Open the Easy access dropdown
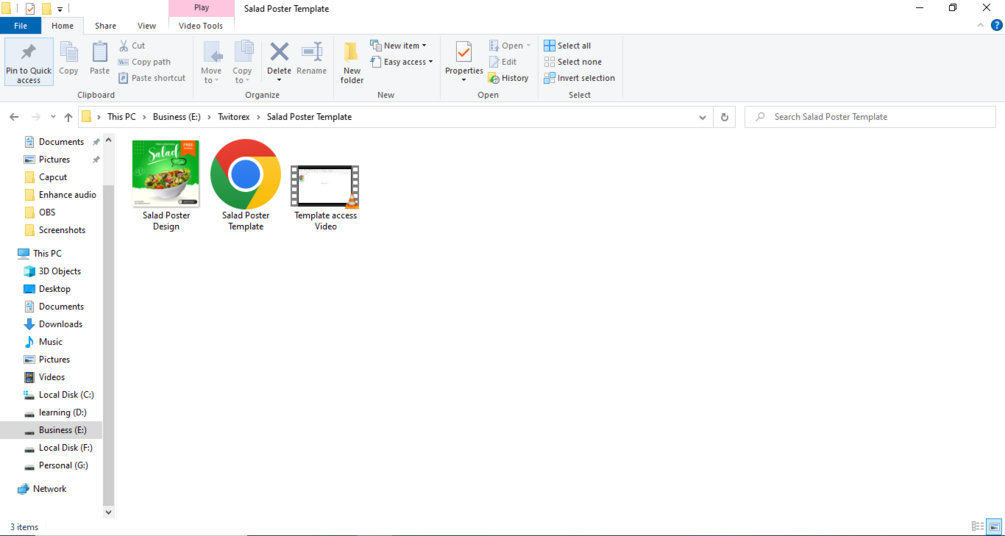The image size is (1005, 536). 401,62
